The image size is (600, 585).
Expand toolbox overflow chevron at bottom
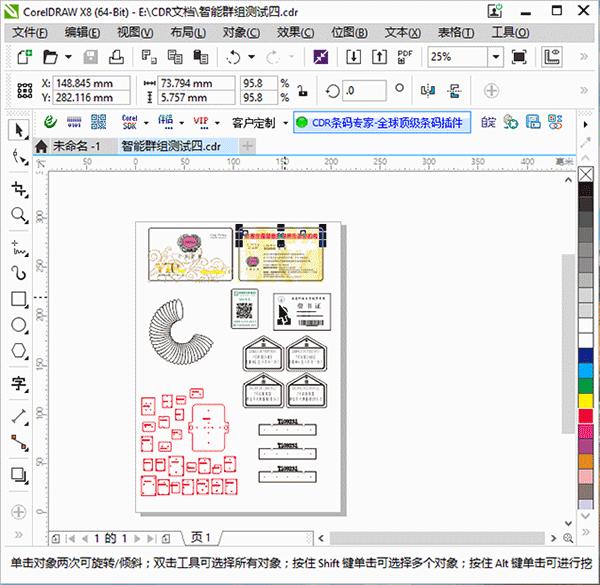coord(18,534)
